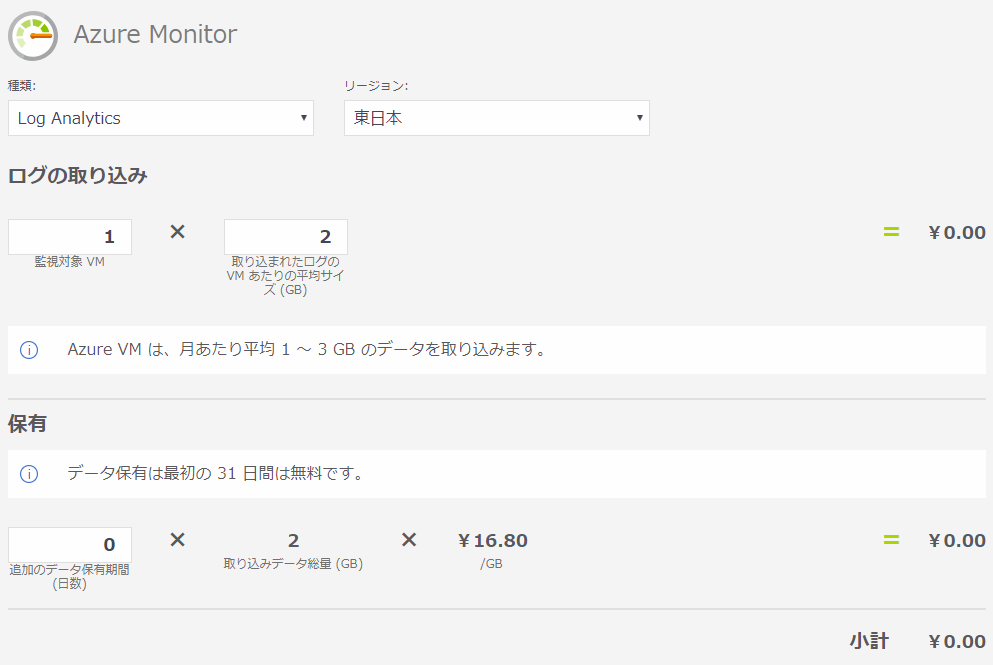Click the Azure Monitor logo icon

(33, 34)
